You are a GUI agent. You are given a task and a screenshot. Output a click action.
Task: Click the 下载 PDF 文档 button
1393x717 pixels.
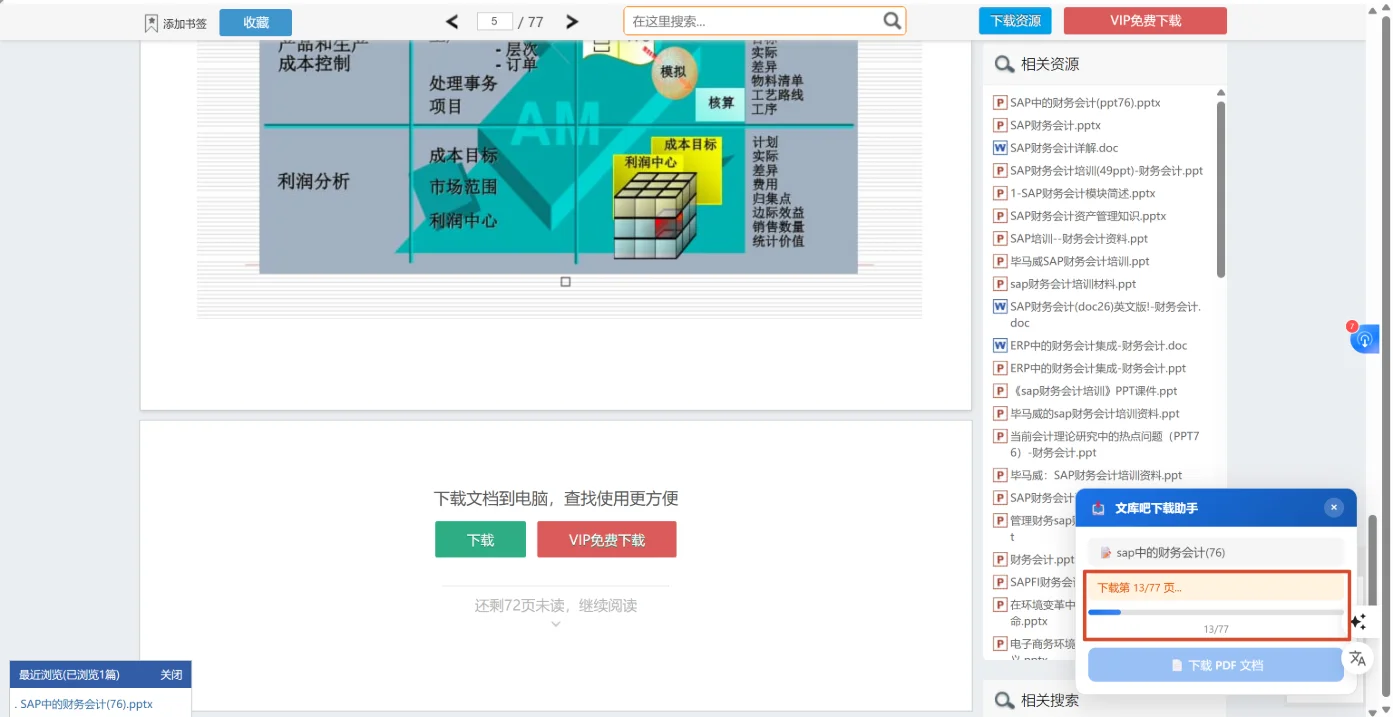tap(1216, 665)
